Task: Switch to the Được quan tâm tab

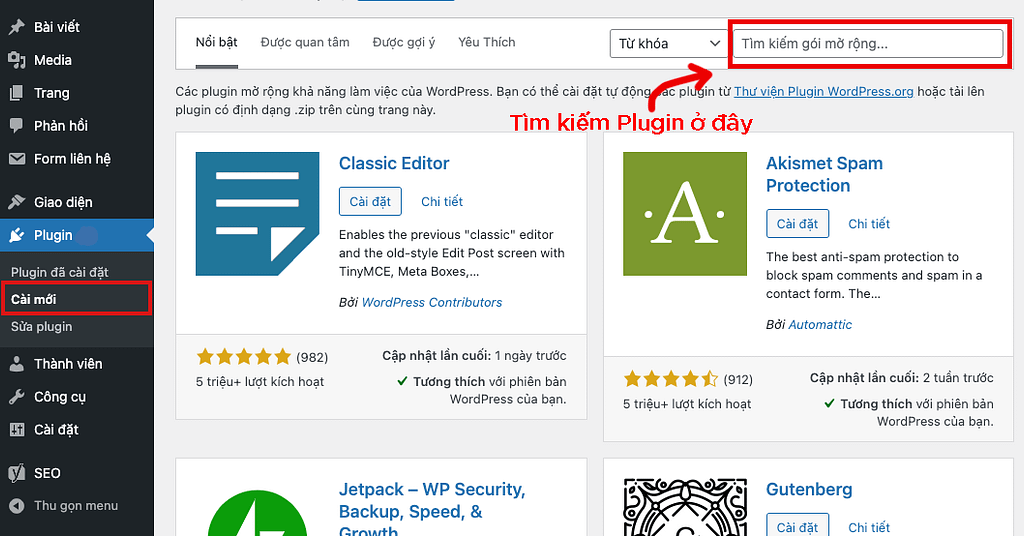Action: pyautogui.click(x=305, y=42)
